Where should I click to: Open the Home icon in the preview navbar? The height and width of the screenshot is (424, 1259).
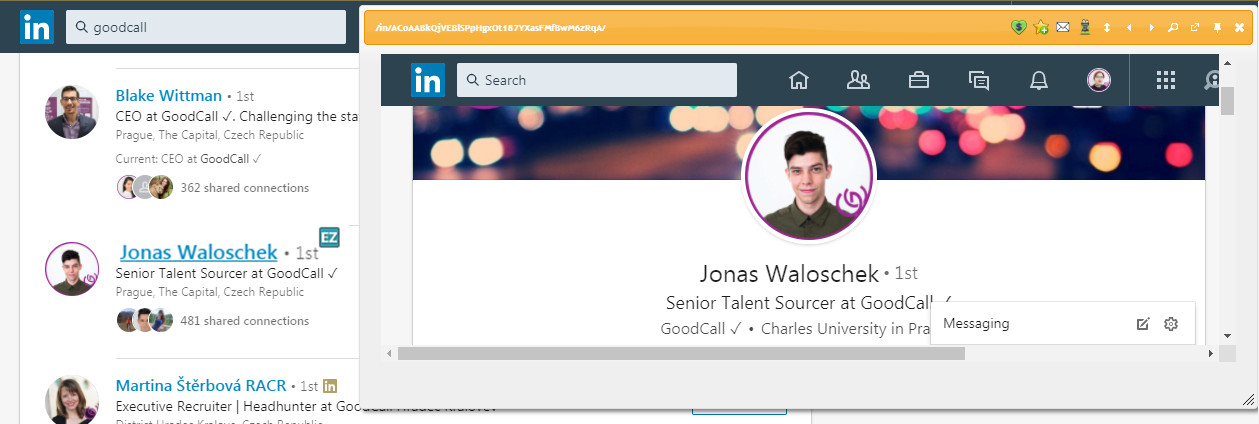coord(798,80)
